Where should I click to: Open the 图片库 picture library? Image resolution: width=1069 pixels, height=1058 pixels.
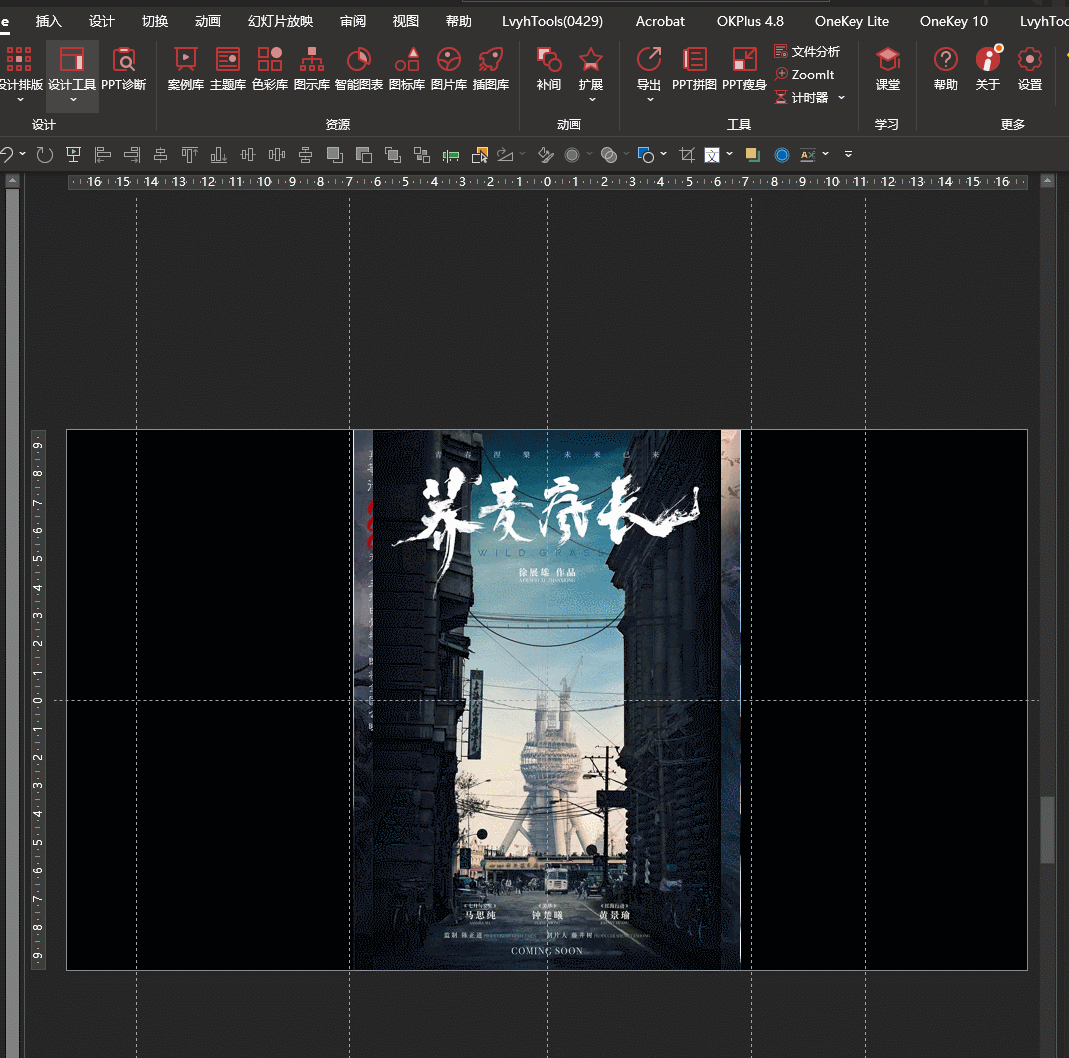pyautogui.click(x=449, y=68)
